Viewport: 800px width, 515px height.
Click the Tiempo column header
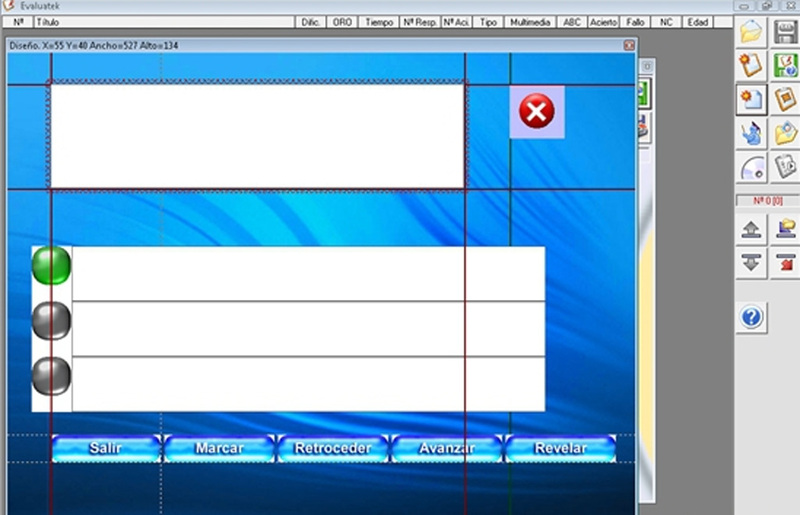tap(379, 21)
